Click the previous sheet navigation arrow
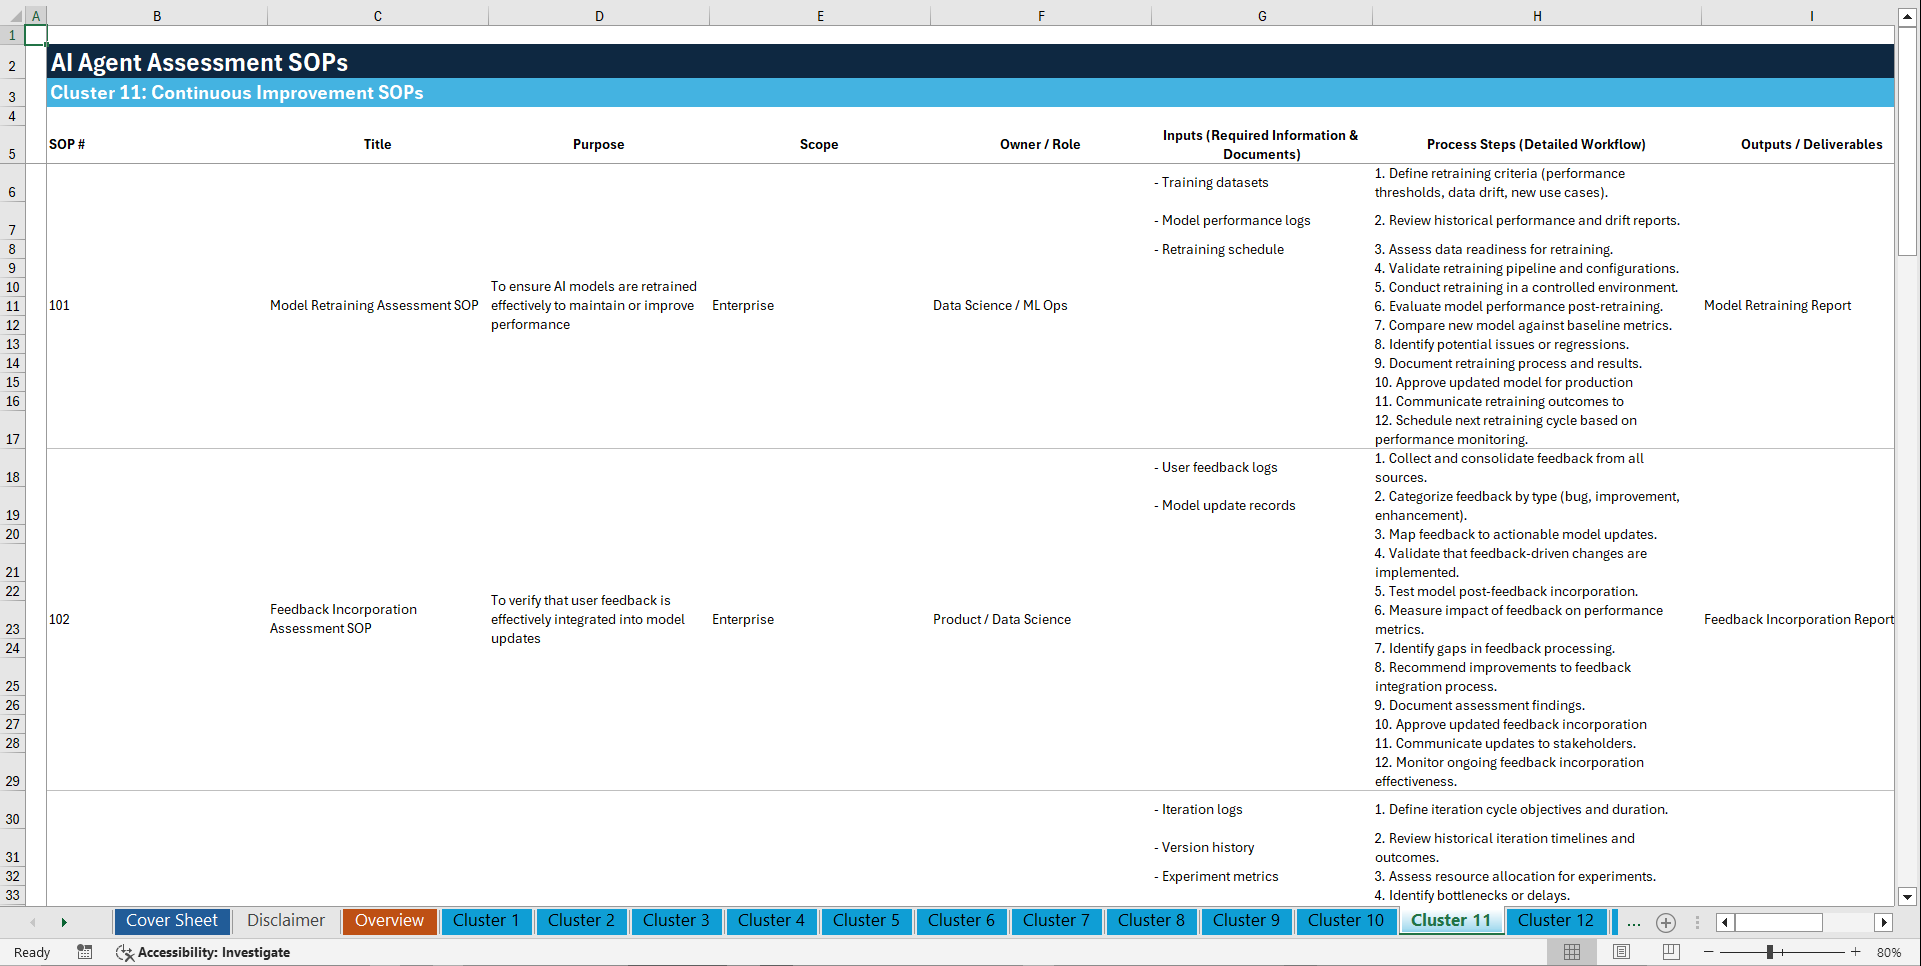1921x966 pixels. click(34, 922)
